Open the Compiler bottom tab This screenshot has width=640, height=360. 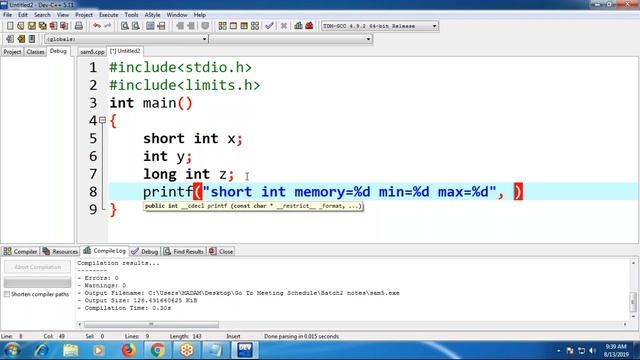point(20,251)
